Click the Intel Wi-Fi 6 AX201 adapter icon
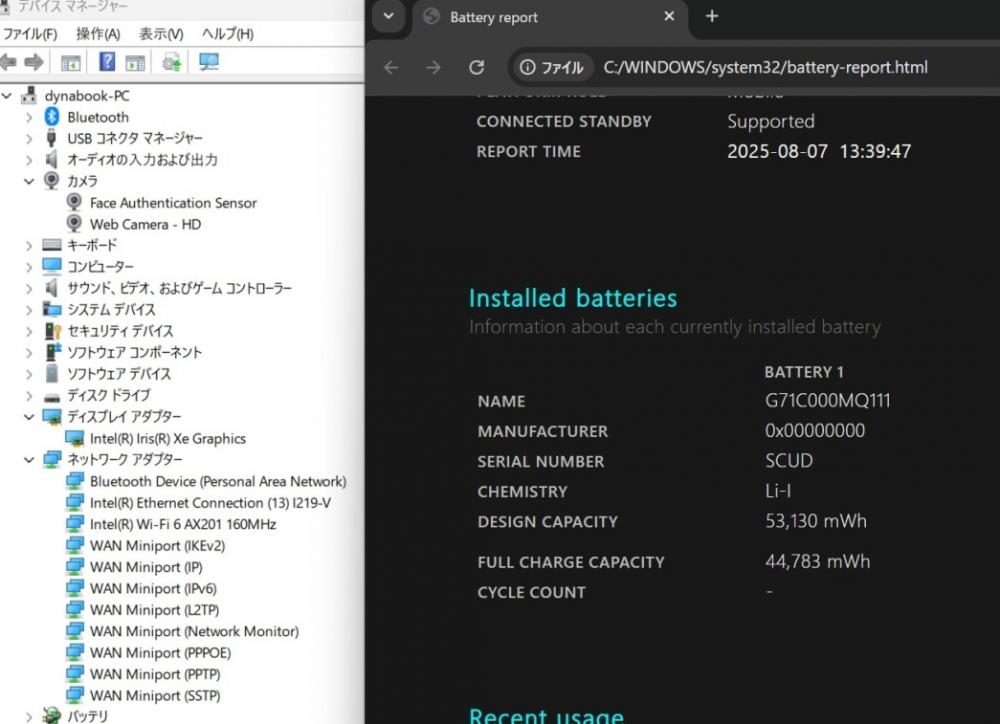The width and height of the screenshot is (1000, 724). coord(75,524)
